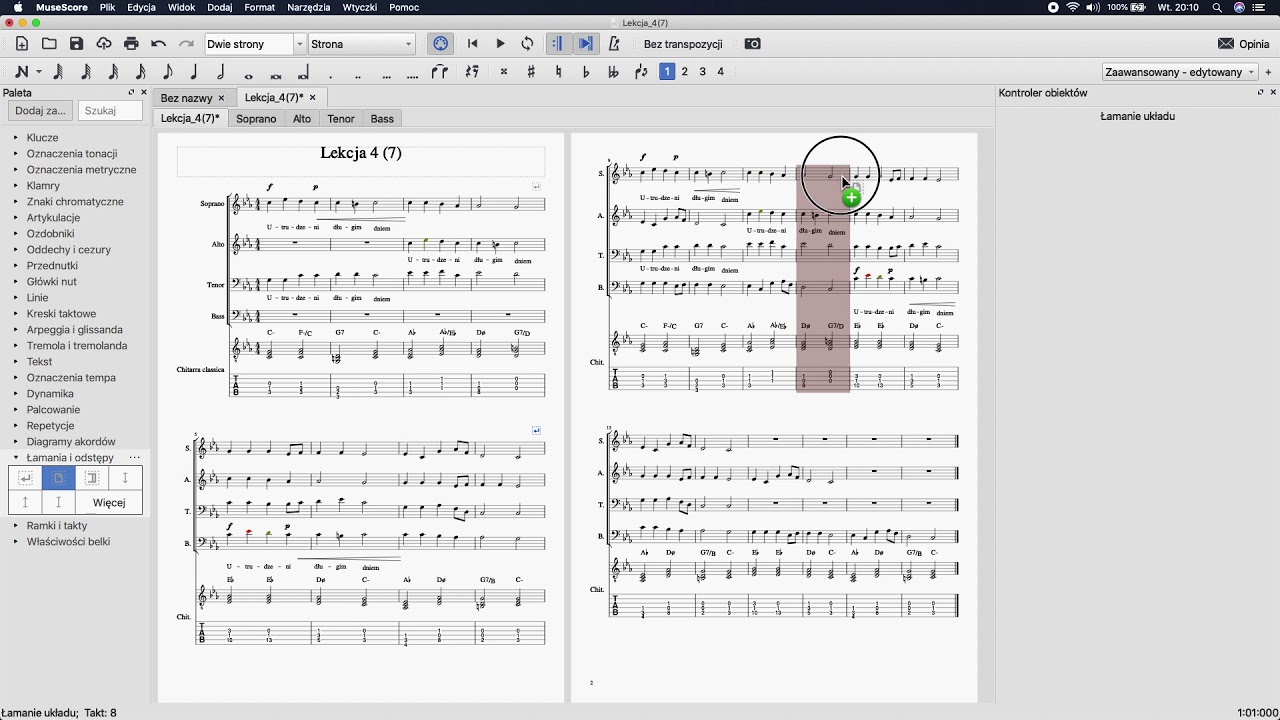
Task: Open workspace dropdown Zaawansowany - edytowany
Action: [1179, 72]
